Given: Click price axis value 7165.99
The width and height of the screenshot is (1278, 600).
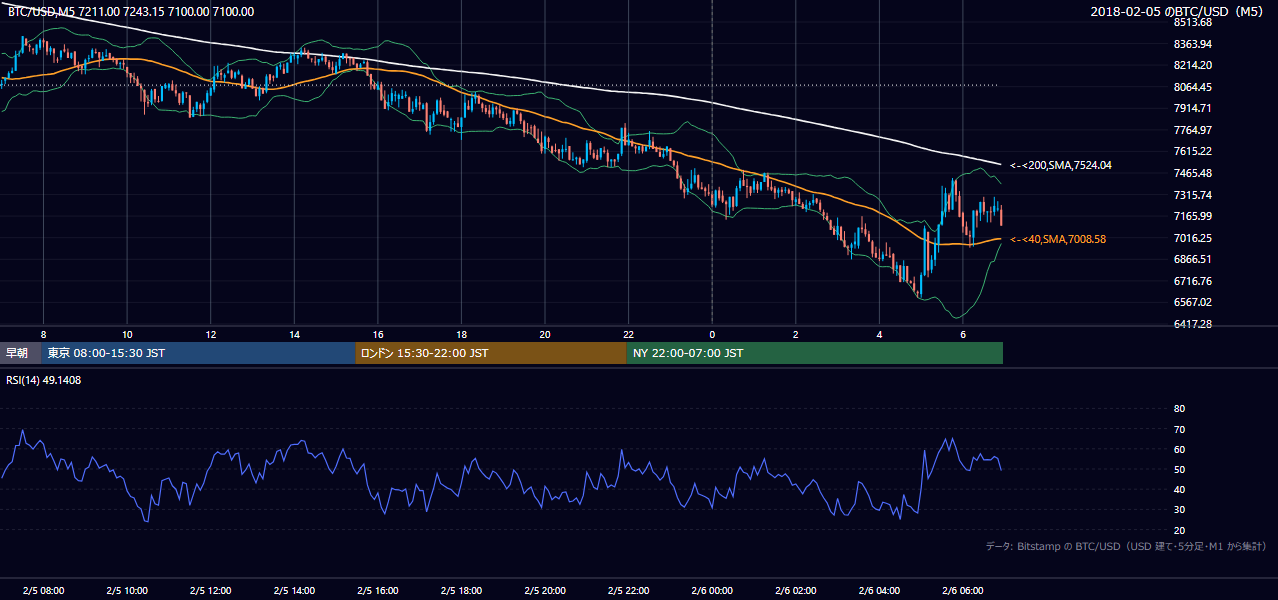Looking at the screenshot, I should click(1193, 216).
